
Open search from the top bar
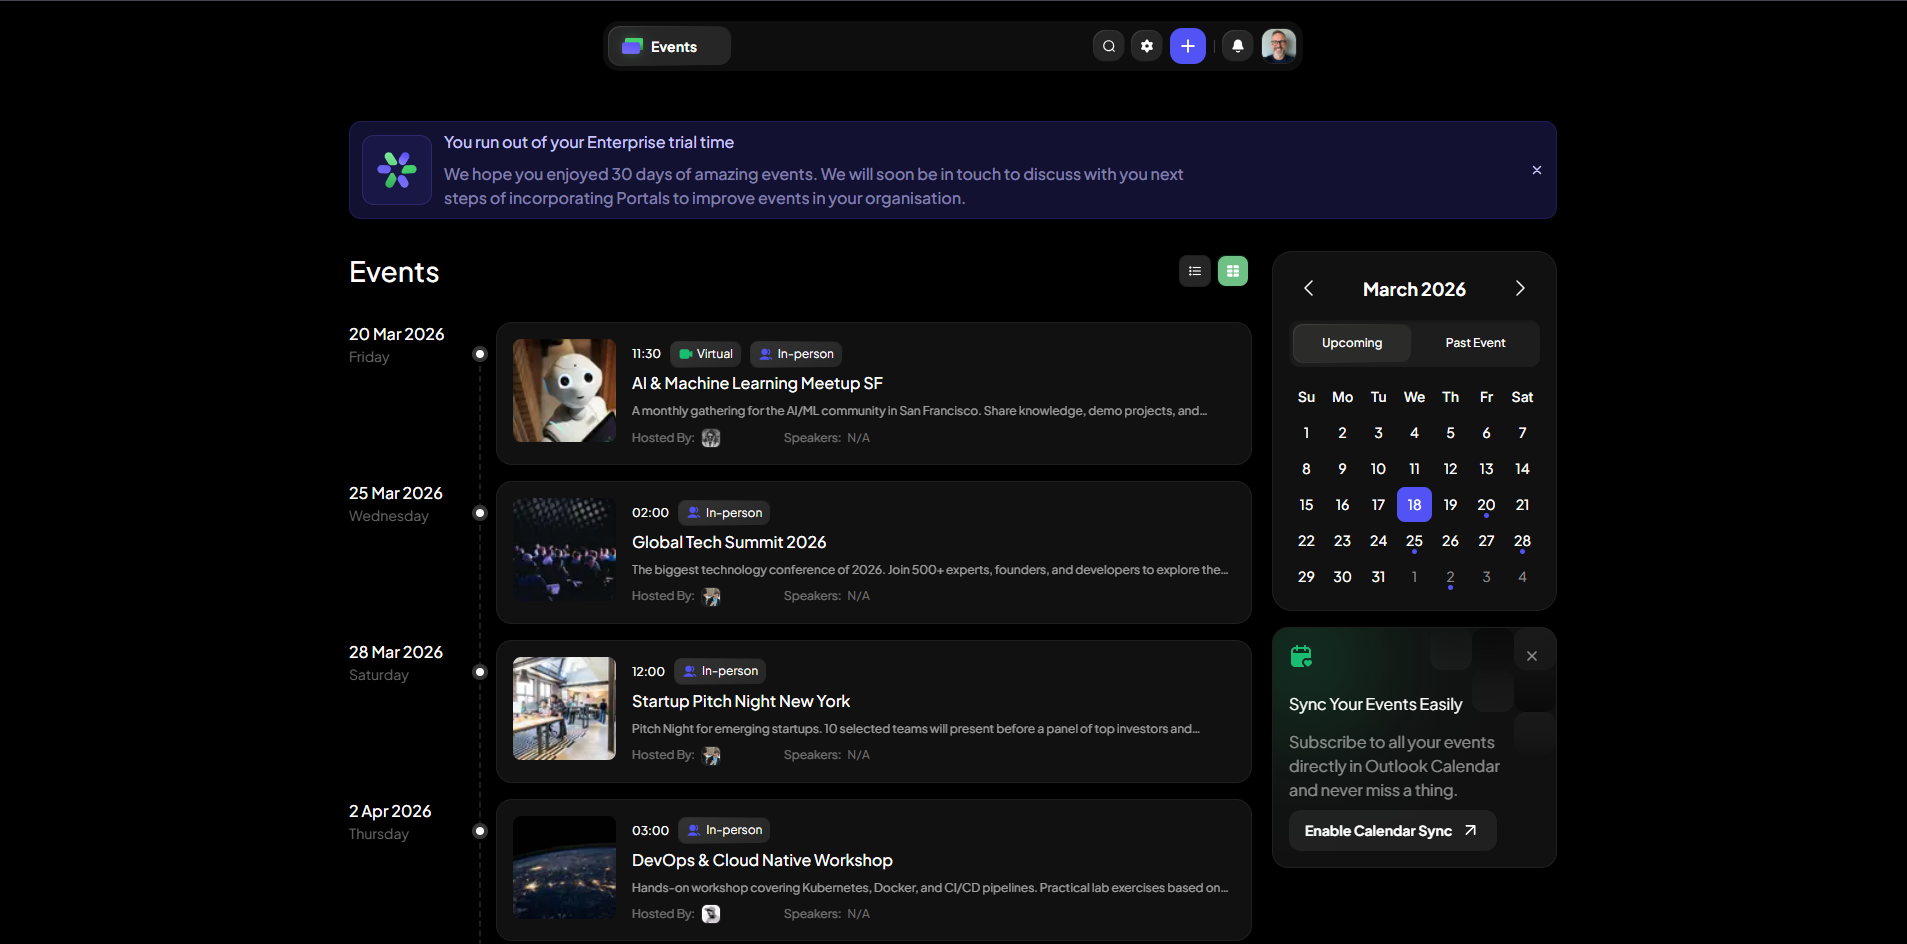click(1108, 46)
